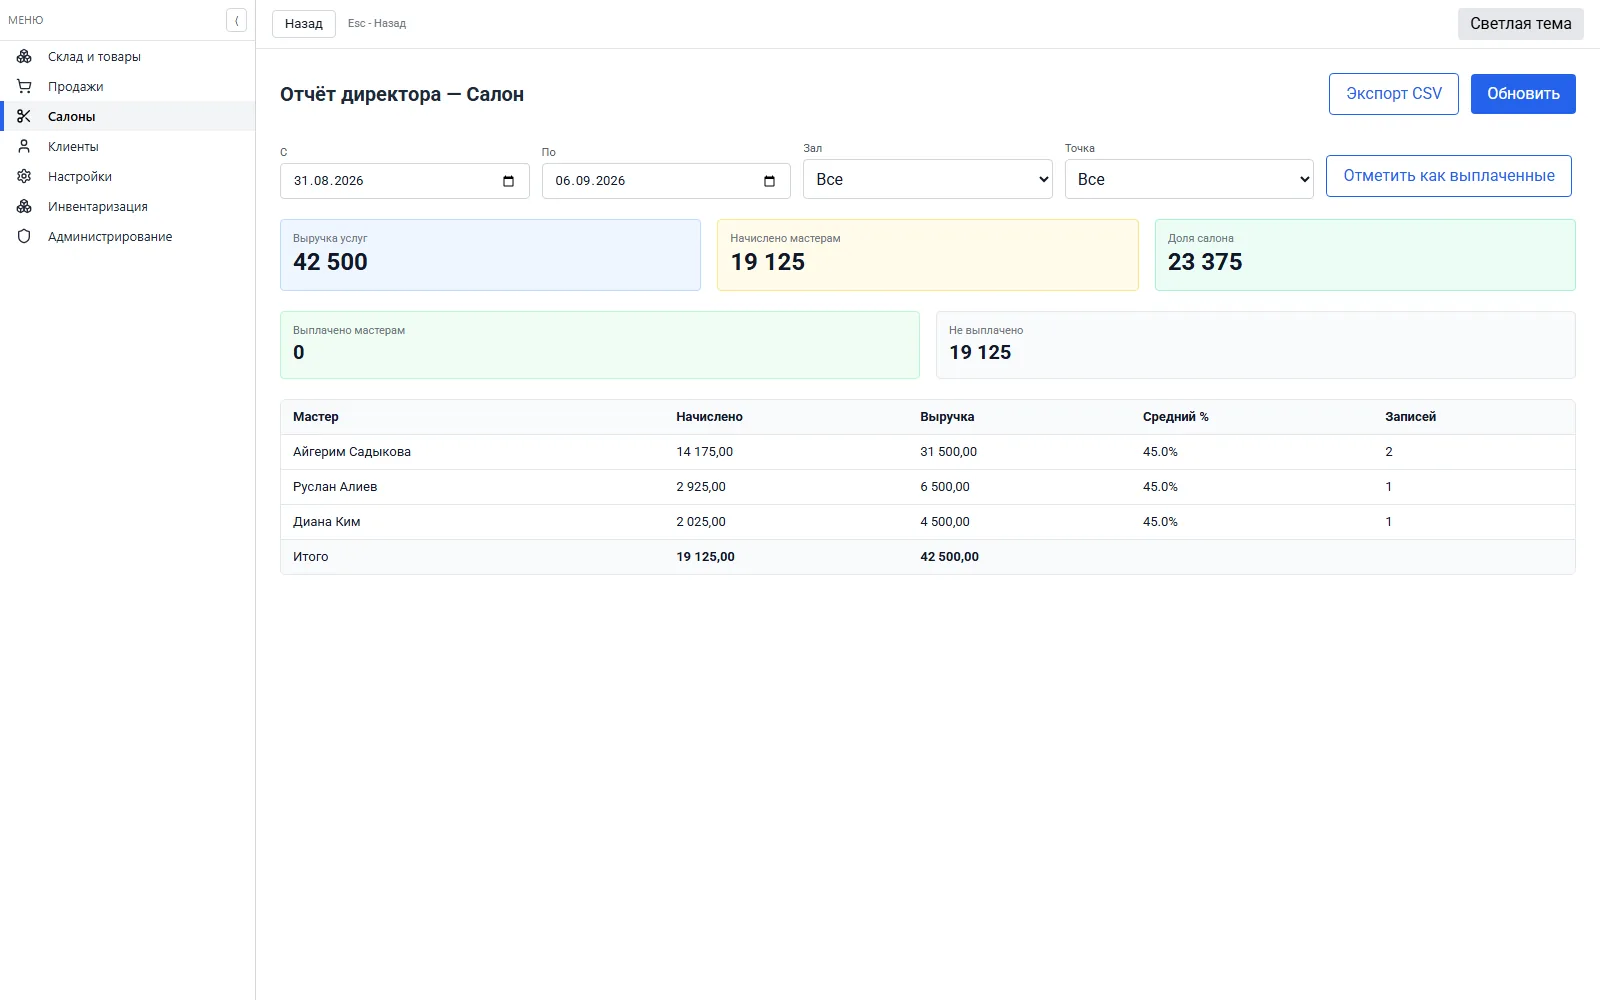Image resolution: width=1600 pixels, height=1000 pixels.
Task: Open Склад и товары menu section
Action: (x=128, y=56)
